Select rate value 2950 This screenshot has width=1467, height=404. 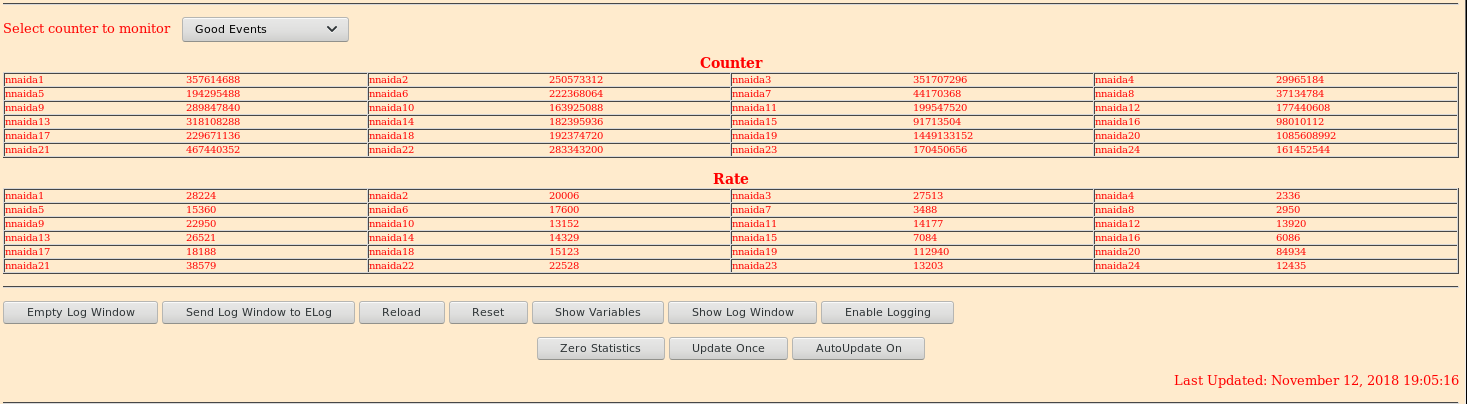point(1288,210)
